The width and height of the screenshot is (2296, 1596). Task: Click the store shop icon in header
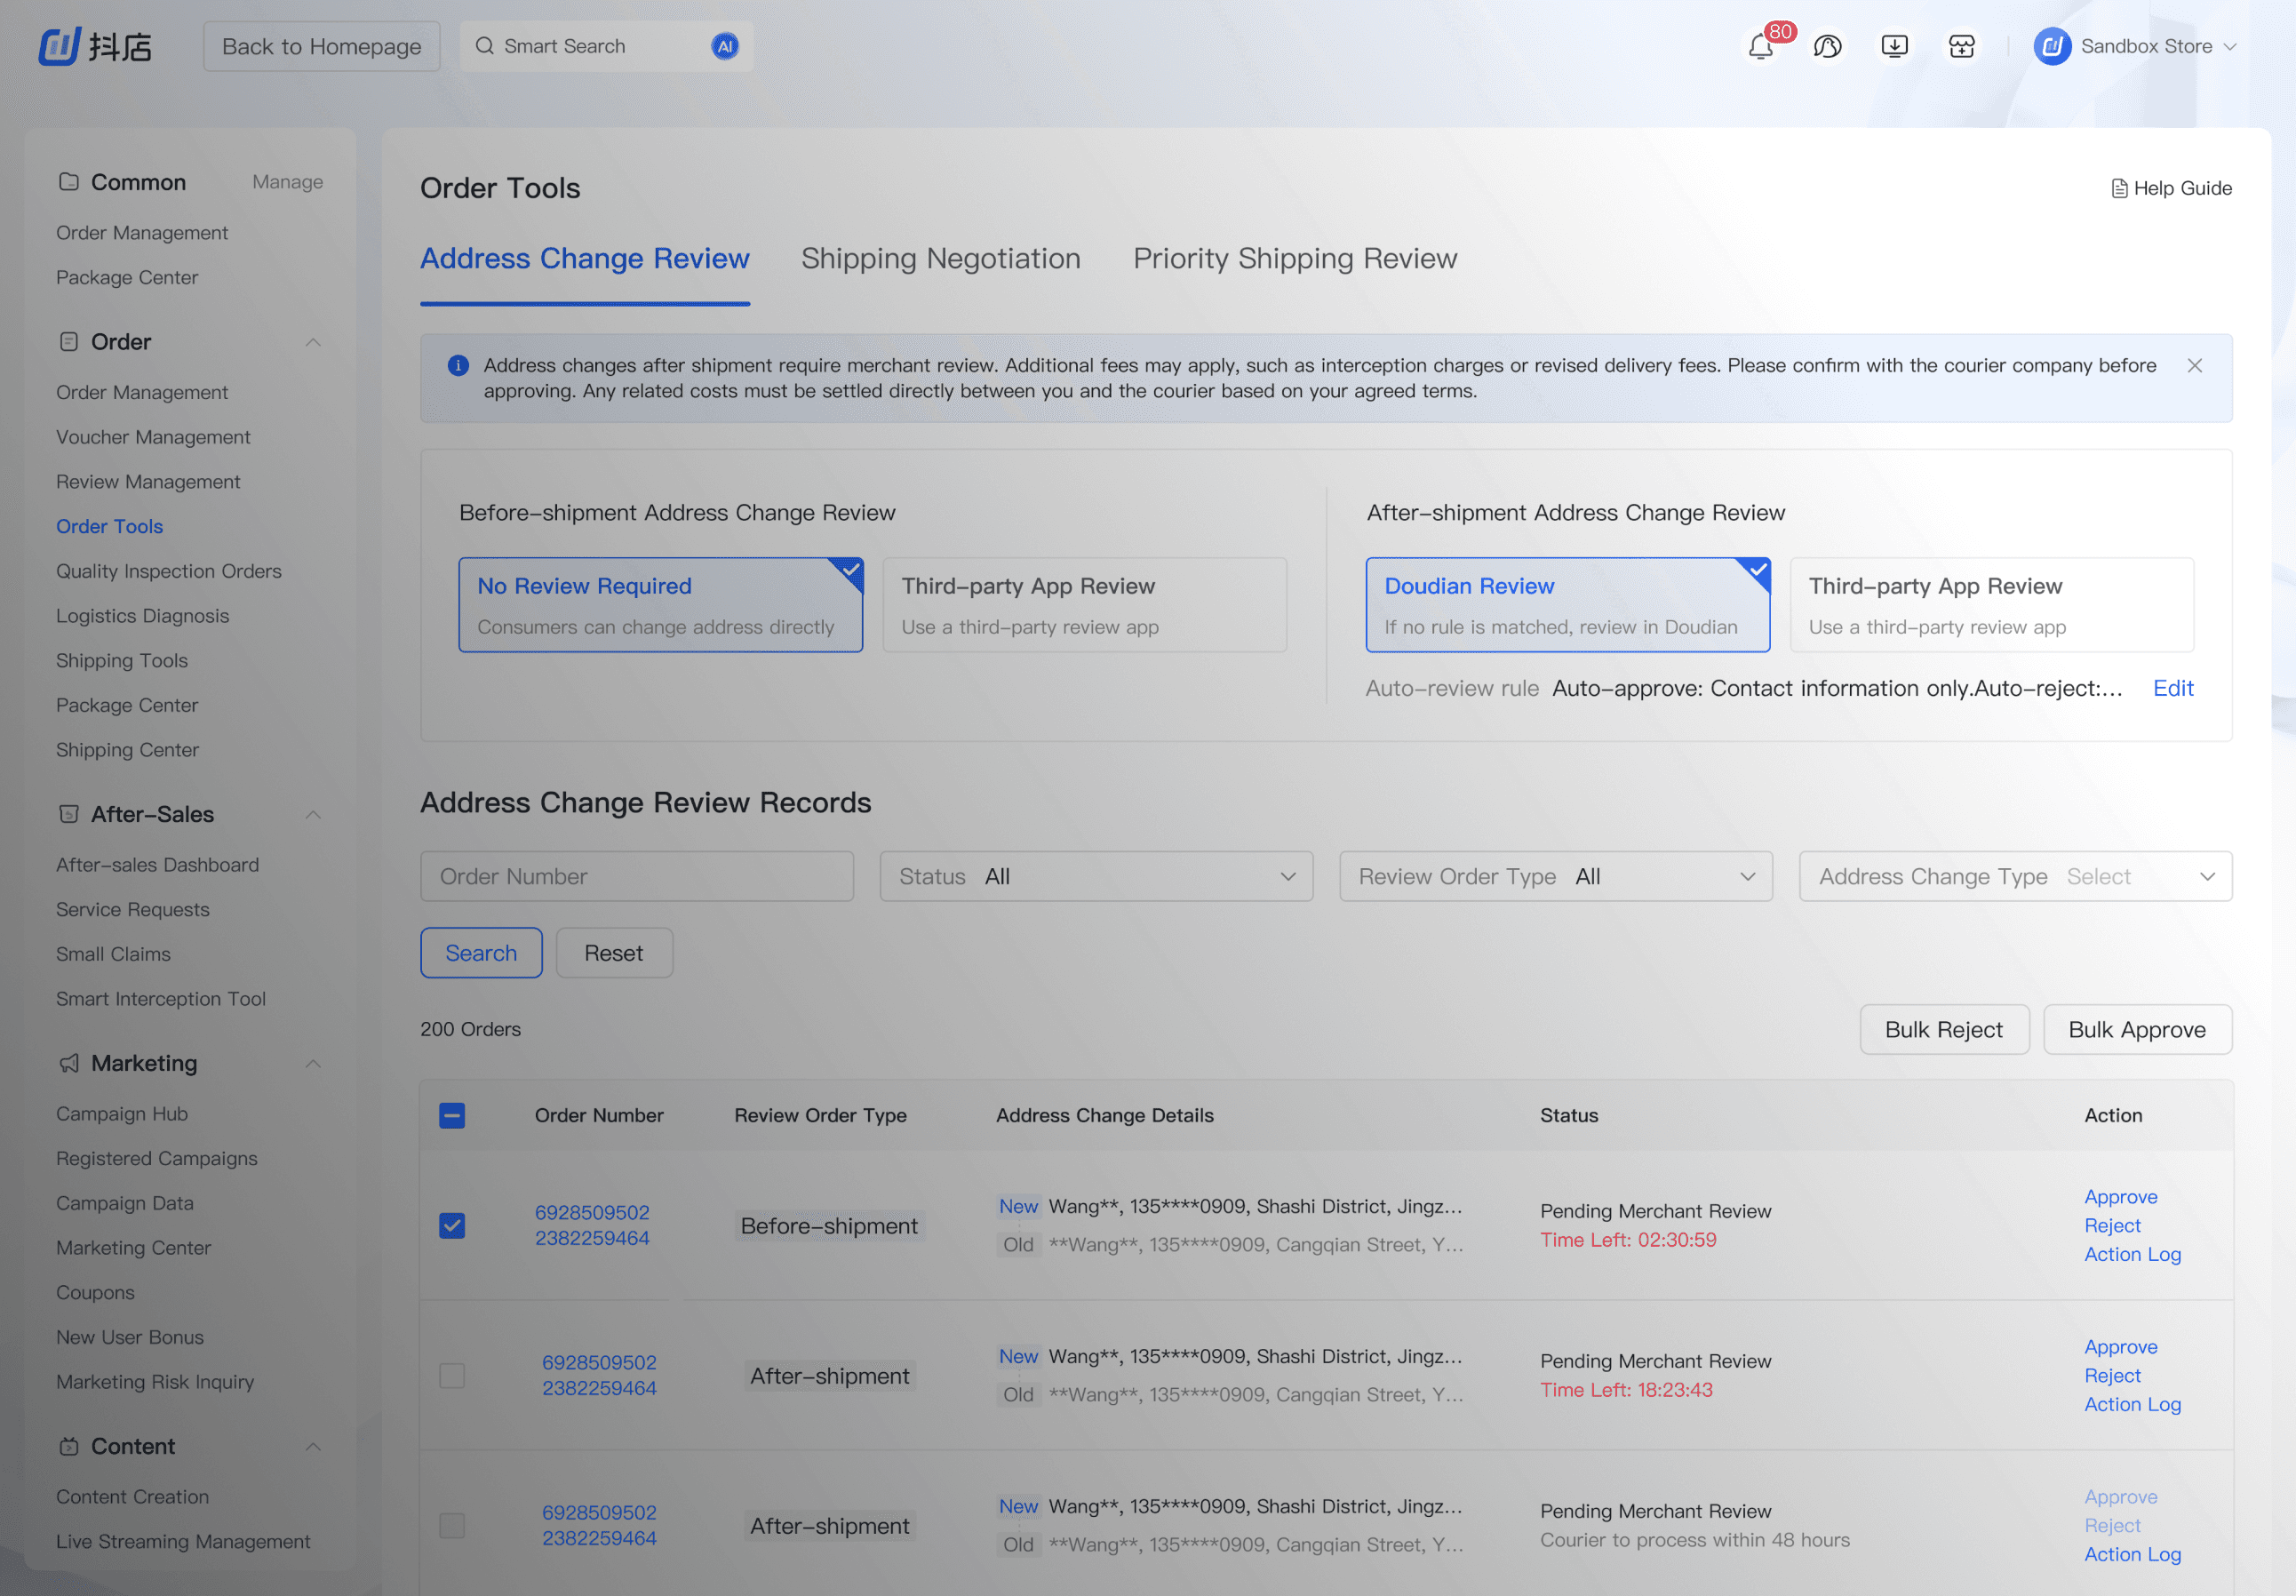coord(1961,47)
